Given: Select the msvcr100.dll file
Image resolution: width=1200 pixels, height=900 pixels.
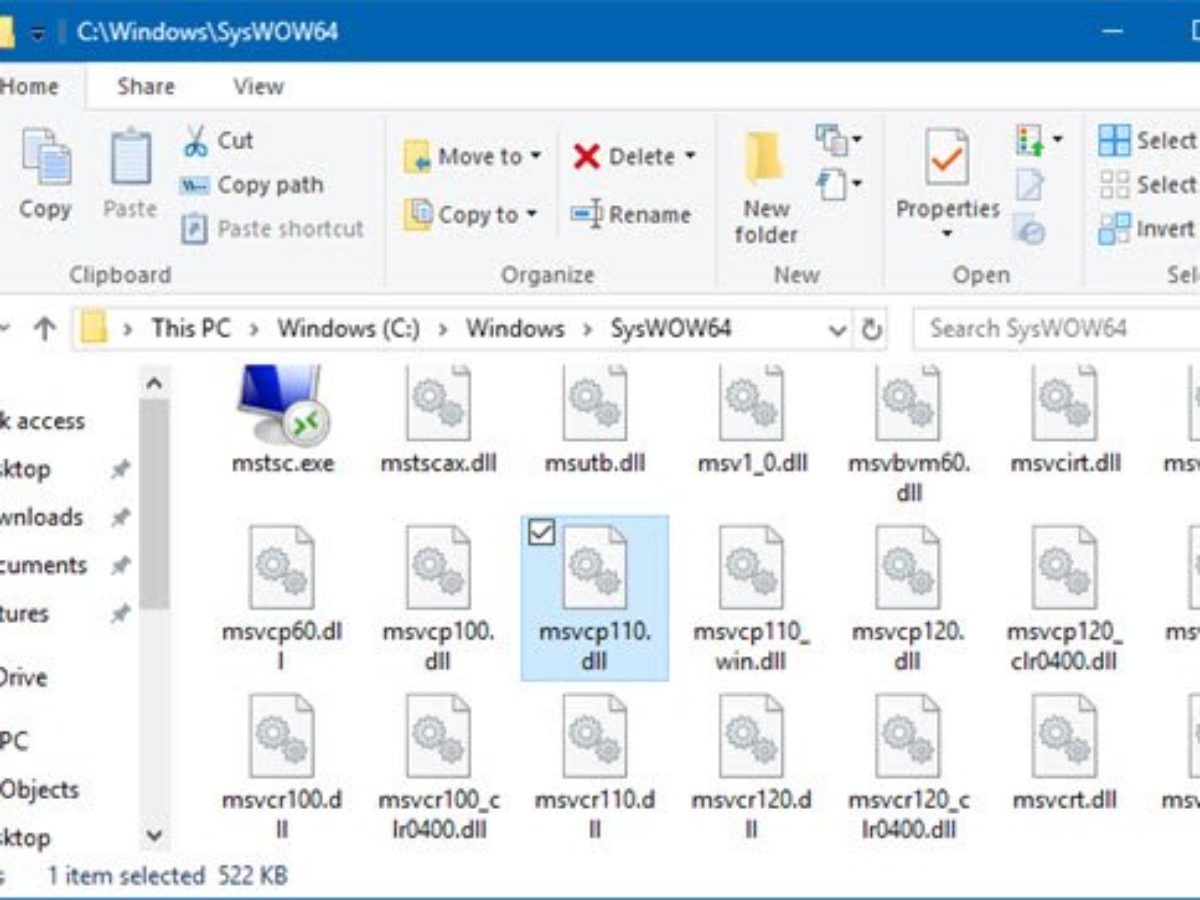Looking at the screenshot, I should point(282,766).
